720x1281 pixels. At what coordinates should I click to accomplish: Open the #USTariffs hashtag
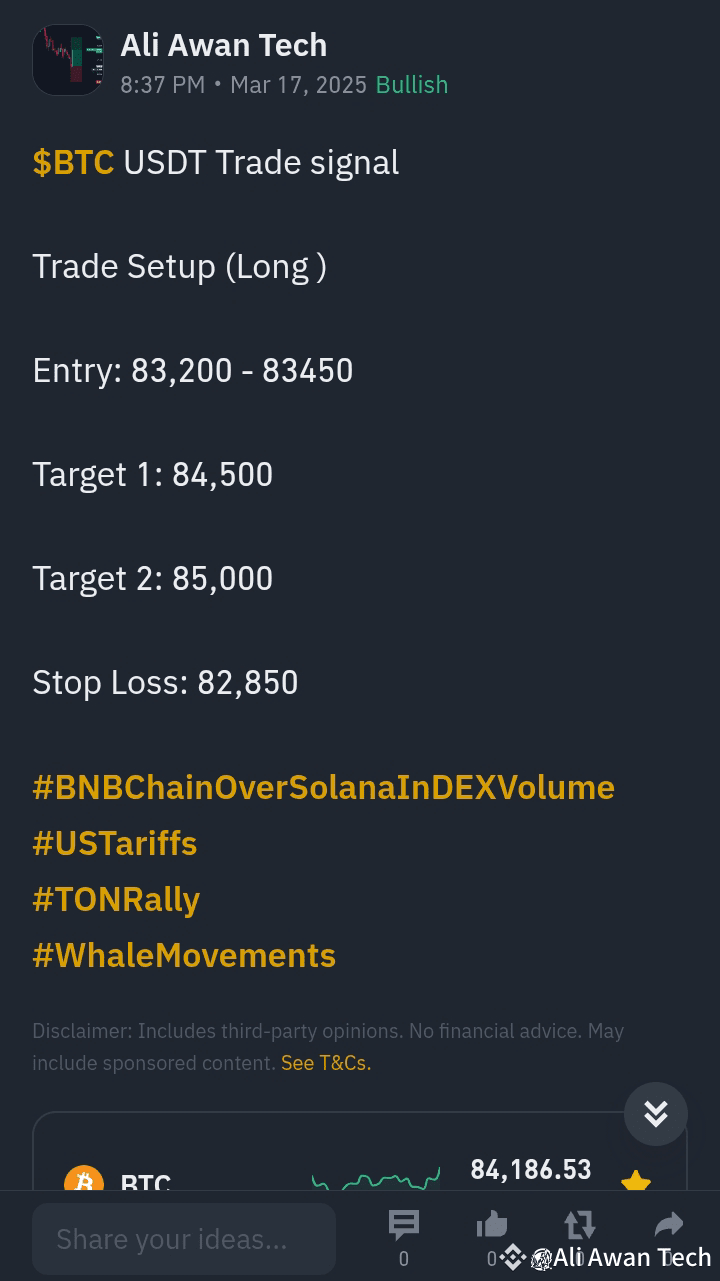[x=115, y=843]
